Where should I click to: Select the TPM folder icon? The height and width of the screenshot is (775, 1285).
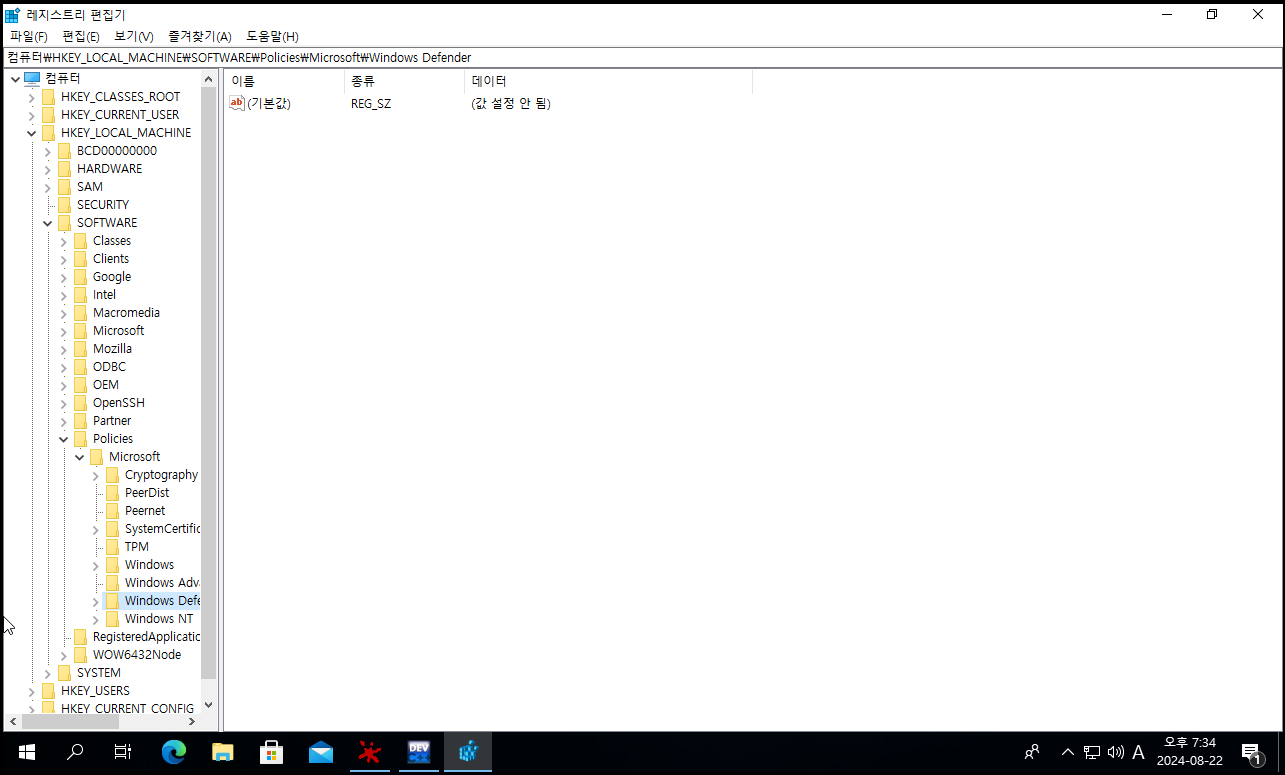click(112, 547)
